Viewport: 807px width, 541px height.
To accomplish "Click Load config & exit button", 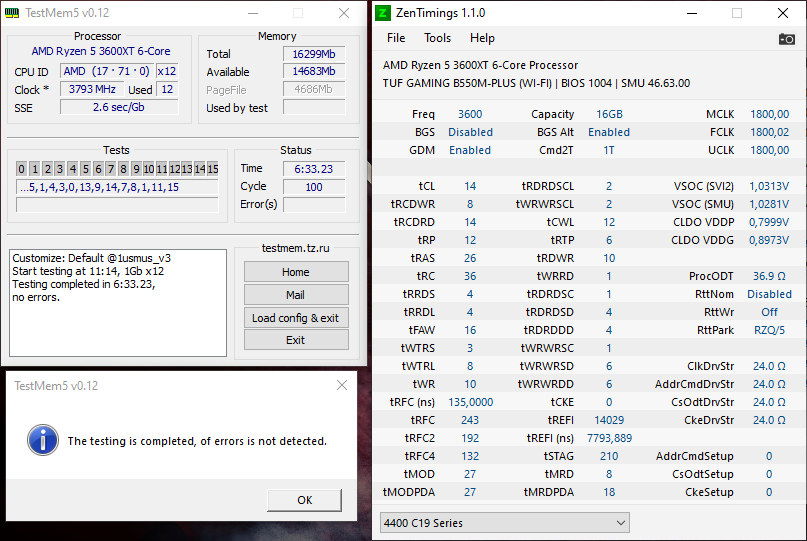I will [296, 318].
